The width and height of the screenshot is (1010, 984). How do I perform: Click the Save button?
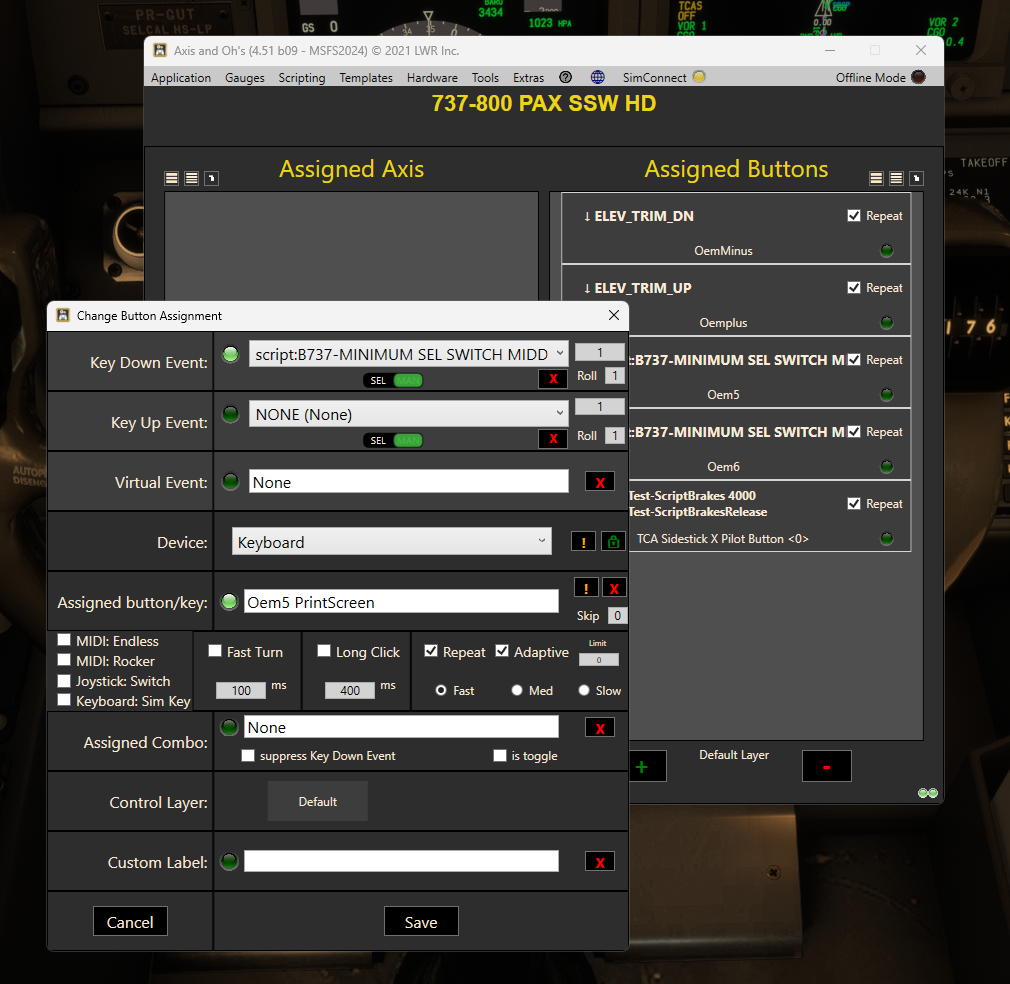[421, 922]
